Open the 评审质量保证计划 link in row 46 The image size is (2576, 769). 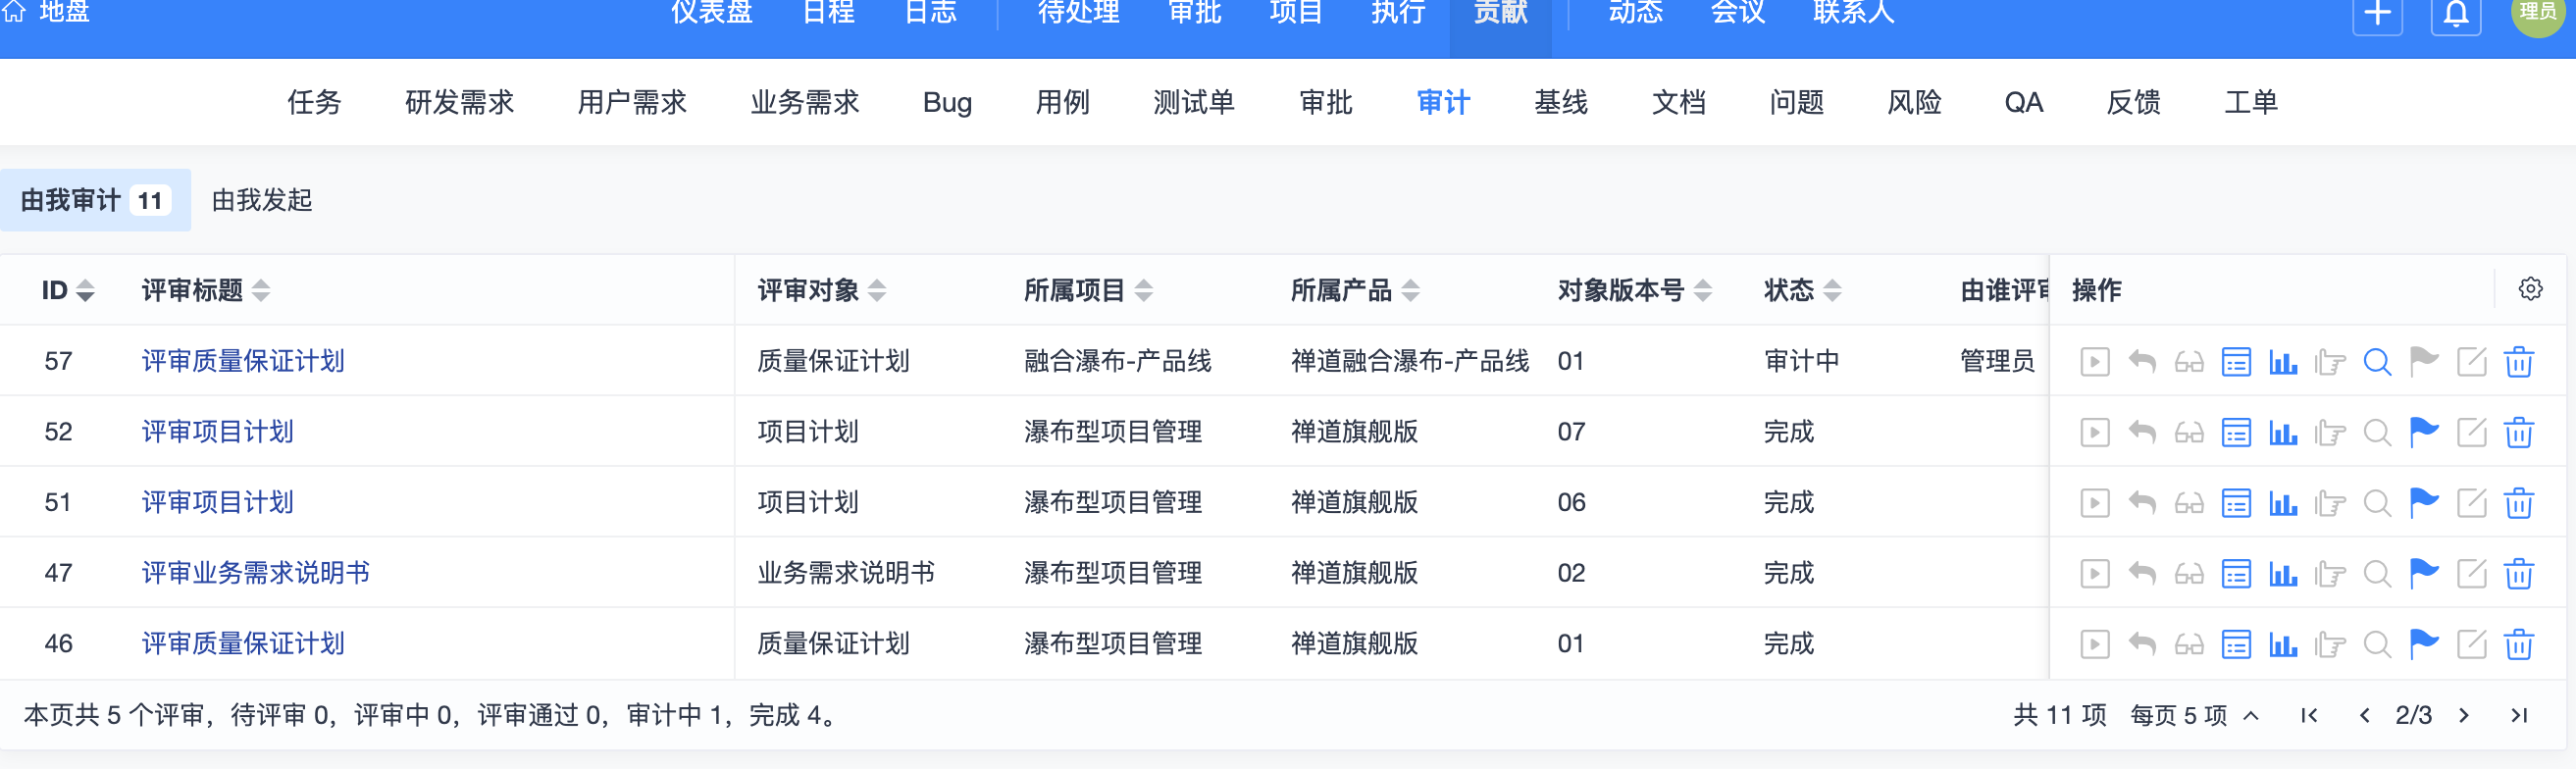[243, 644]
